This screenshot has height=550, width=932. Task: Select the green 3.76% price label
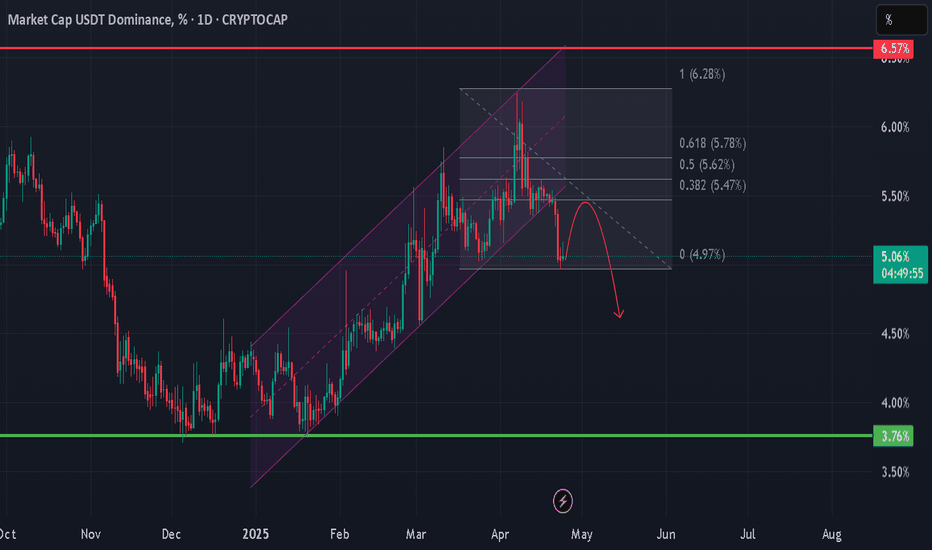[893, 436]
